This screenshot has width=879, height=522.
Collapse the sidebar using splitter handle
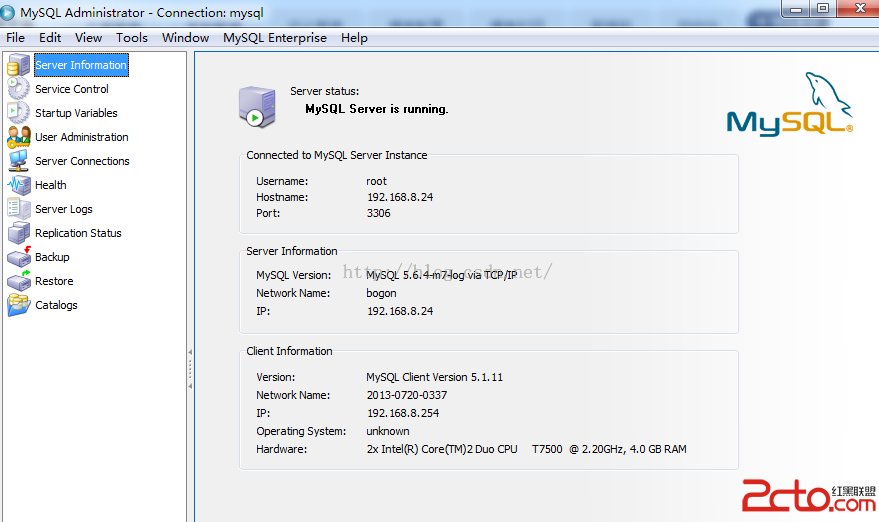191,369
